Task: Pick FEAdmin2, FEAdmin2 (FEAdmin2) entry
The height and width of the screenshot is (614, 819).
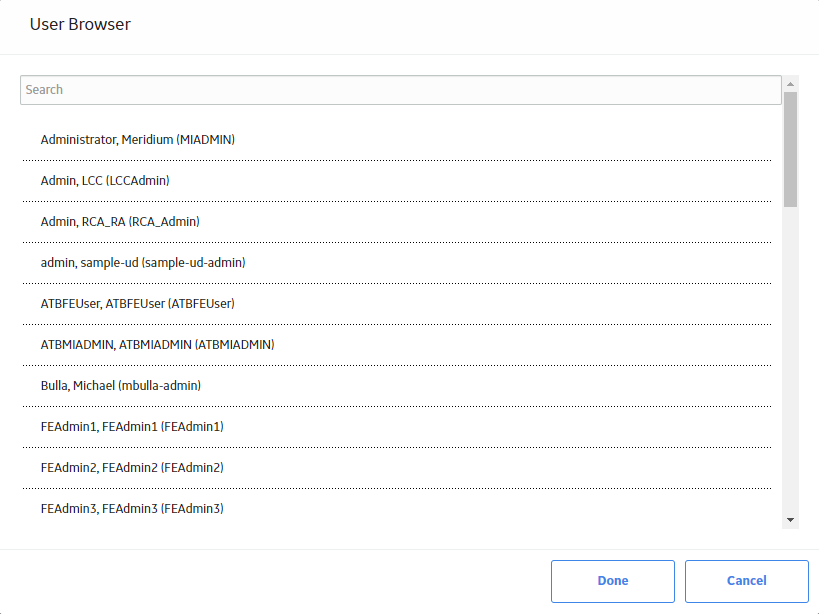Action: pyautogui.click(x=397, y=468)
